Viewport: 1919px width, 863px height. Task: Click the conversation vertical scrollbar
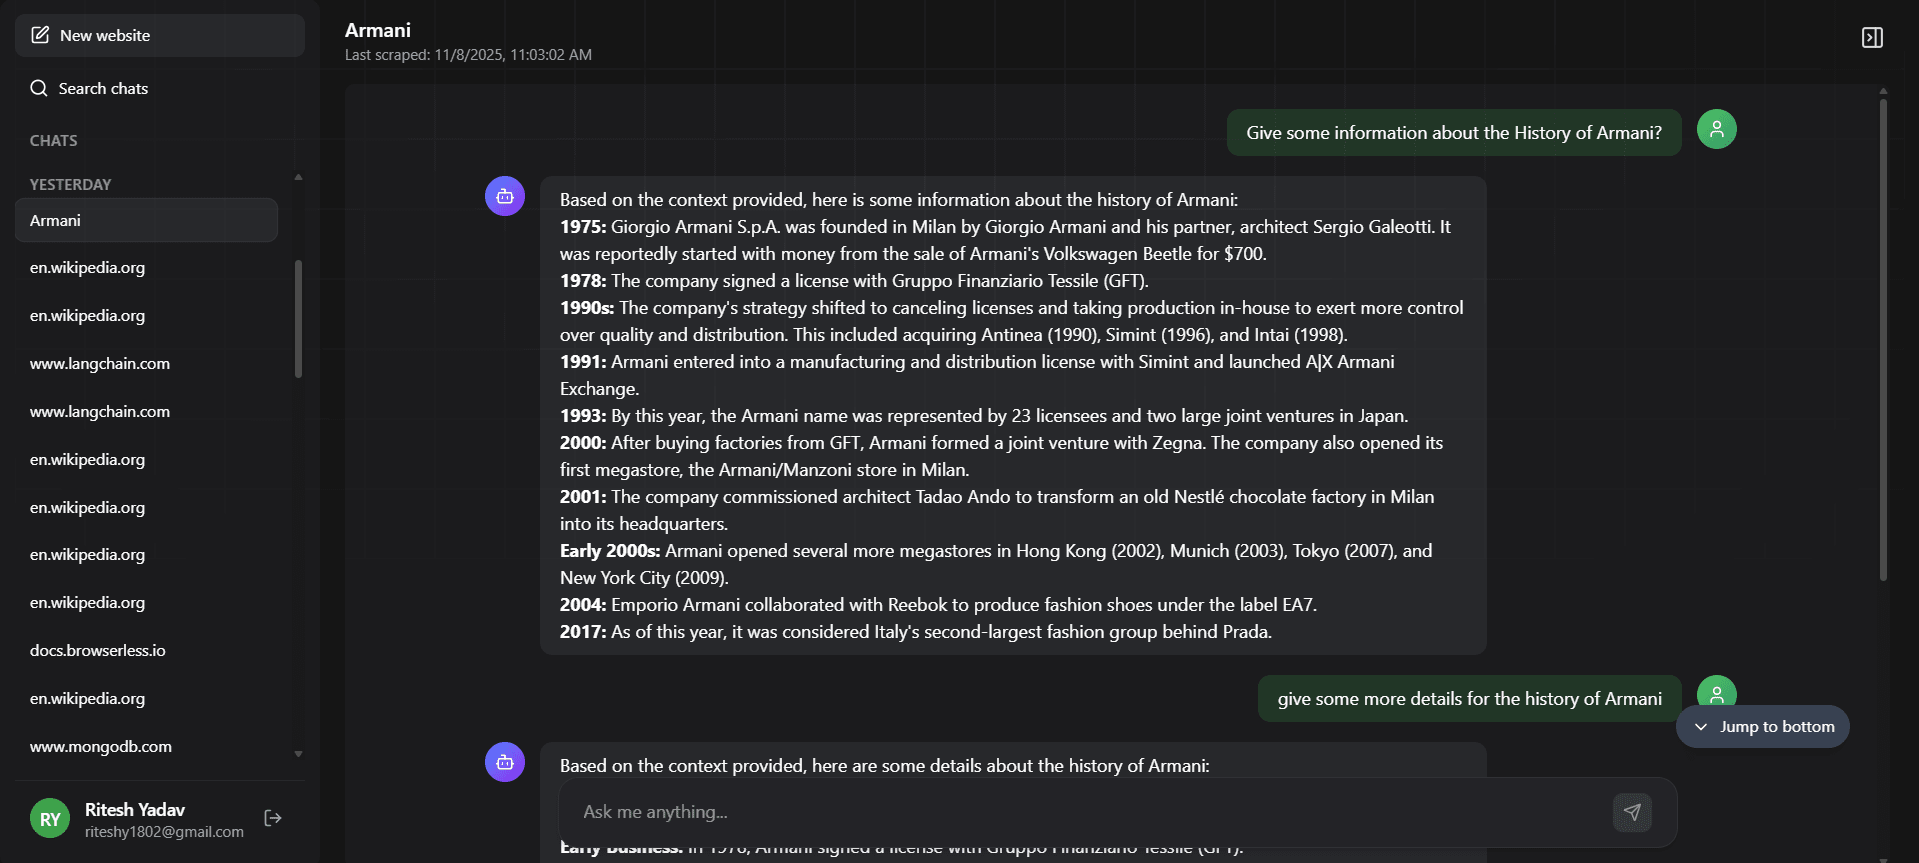coord(1883,340)
